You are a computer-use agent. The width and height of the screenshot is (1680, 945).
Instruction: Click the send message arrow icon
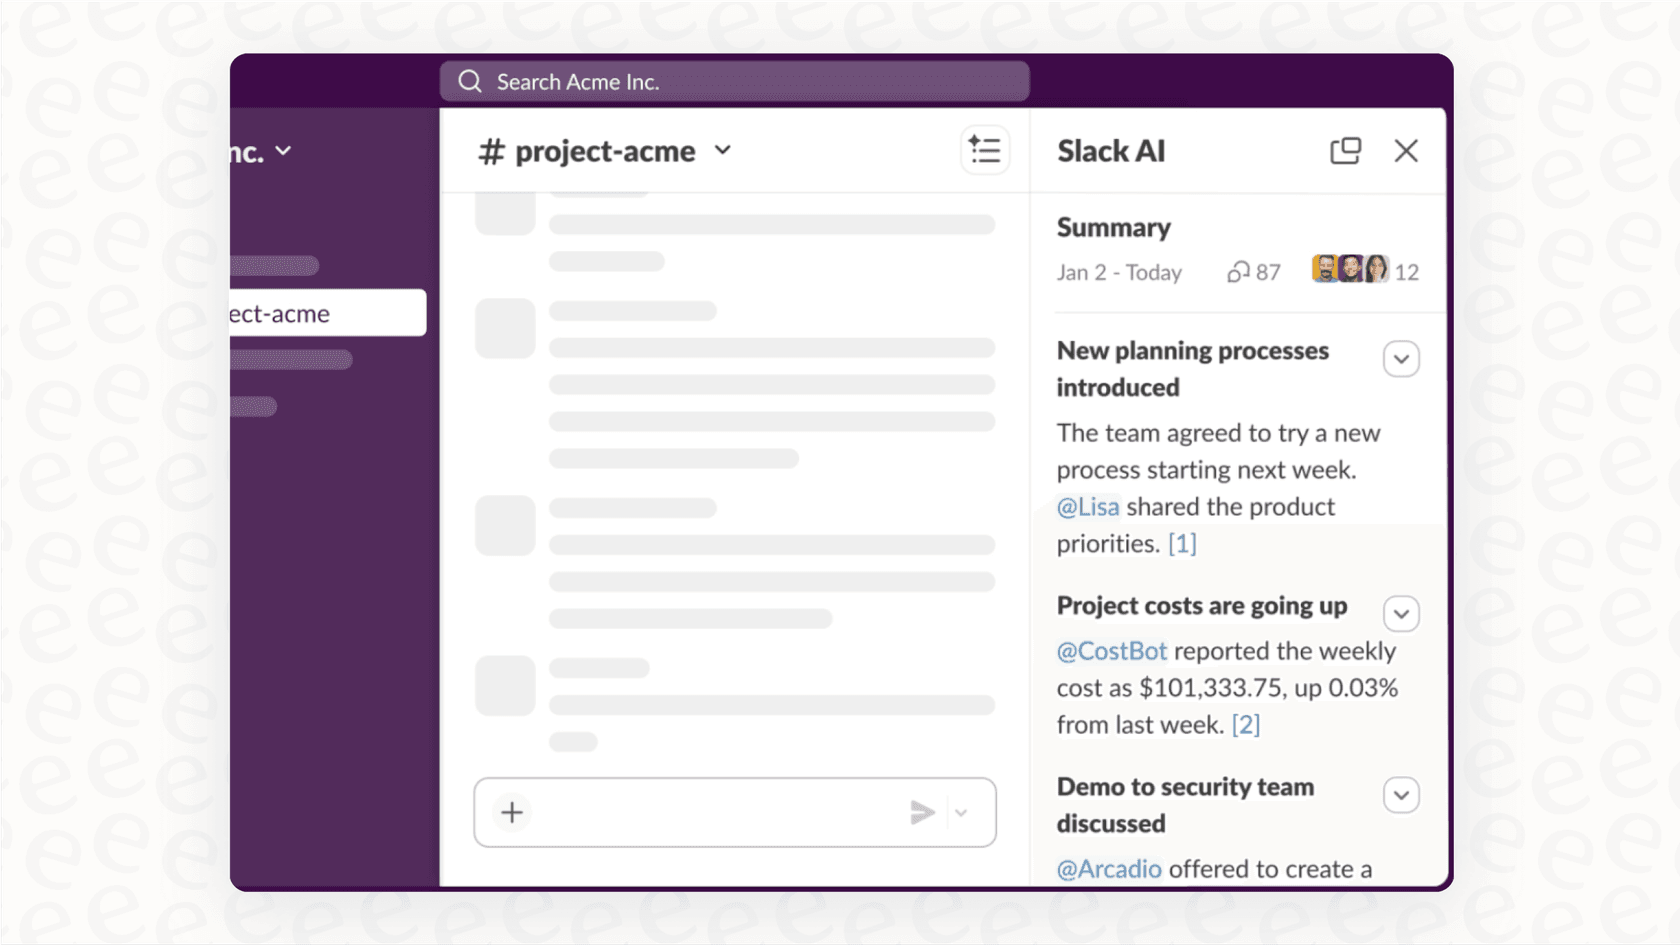coord(922,812)
